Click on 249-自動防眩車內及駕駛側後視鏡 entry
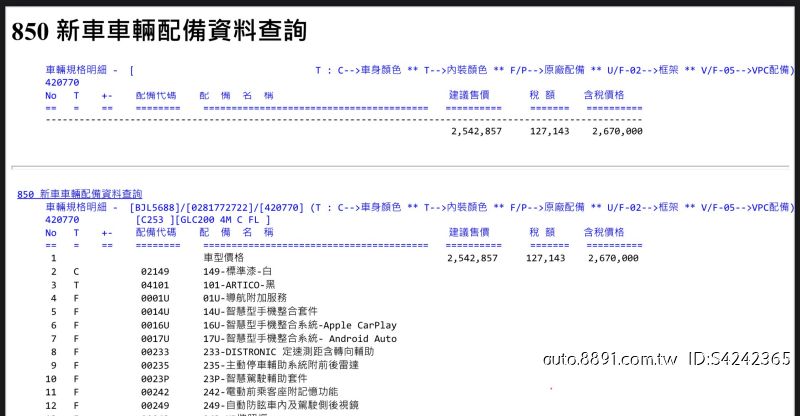This screenshot has width=800, height=416. click(x=281, y=405)
